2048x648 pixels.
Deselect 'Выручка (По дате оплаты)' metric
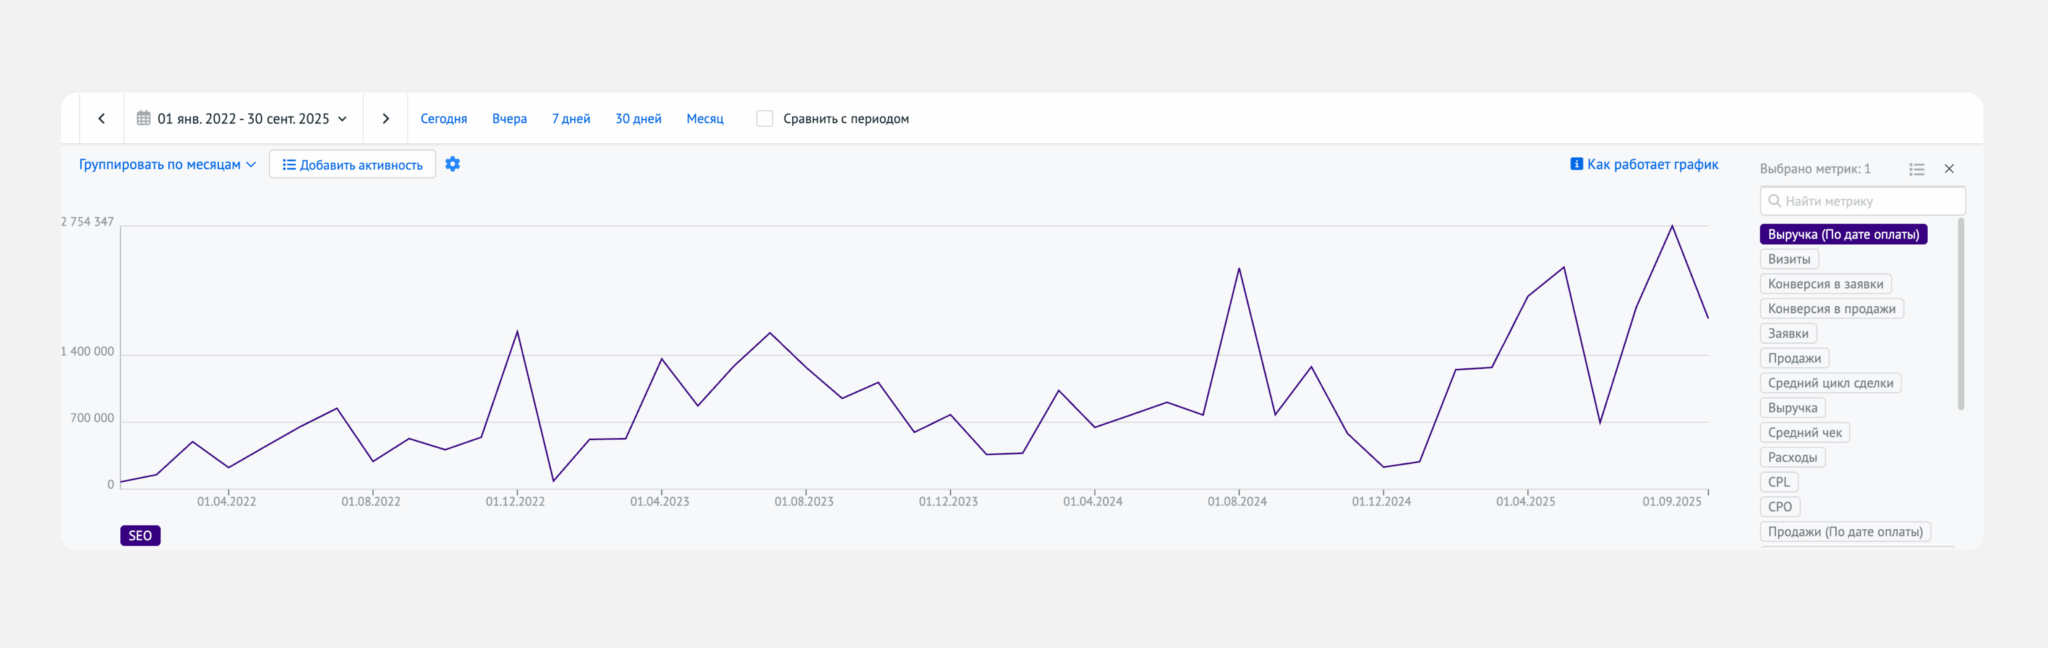pos(1842,234)
